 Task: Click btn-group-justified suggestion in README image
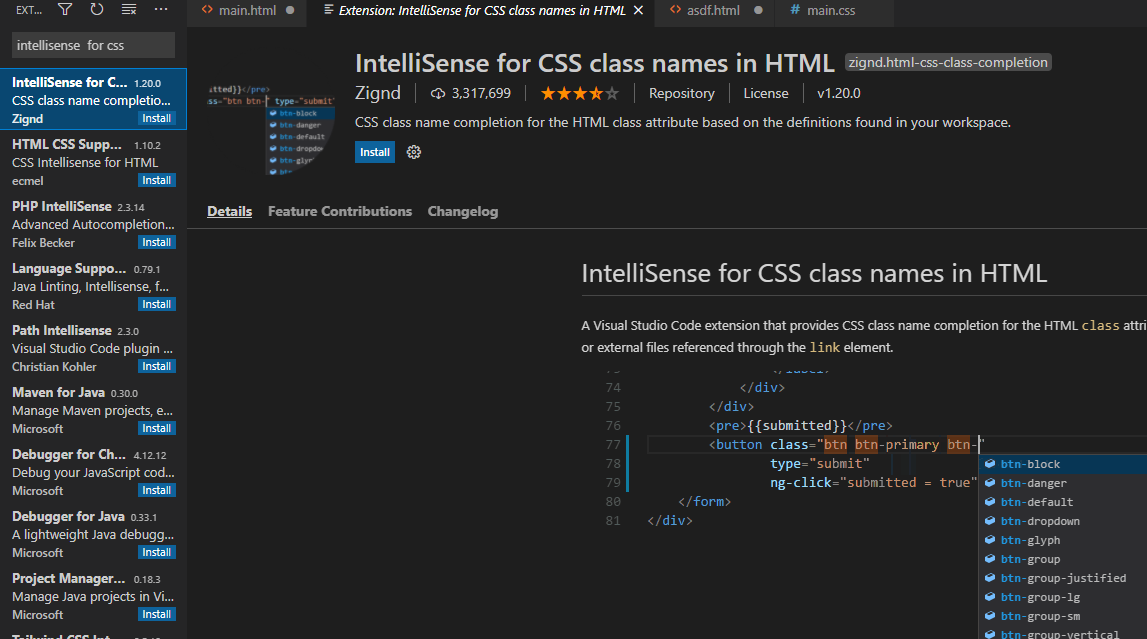click(1064, 578)
